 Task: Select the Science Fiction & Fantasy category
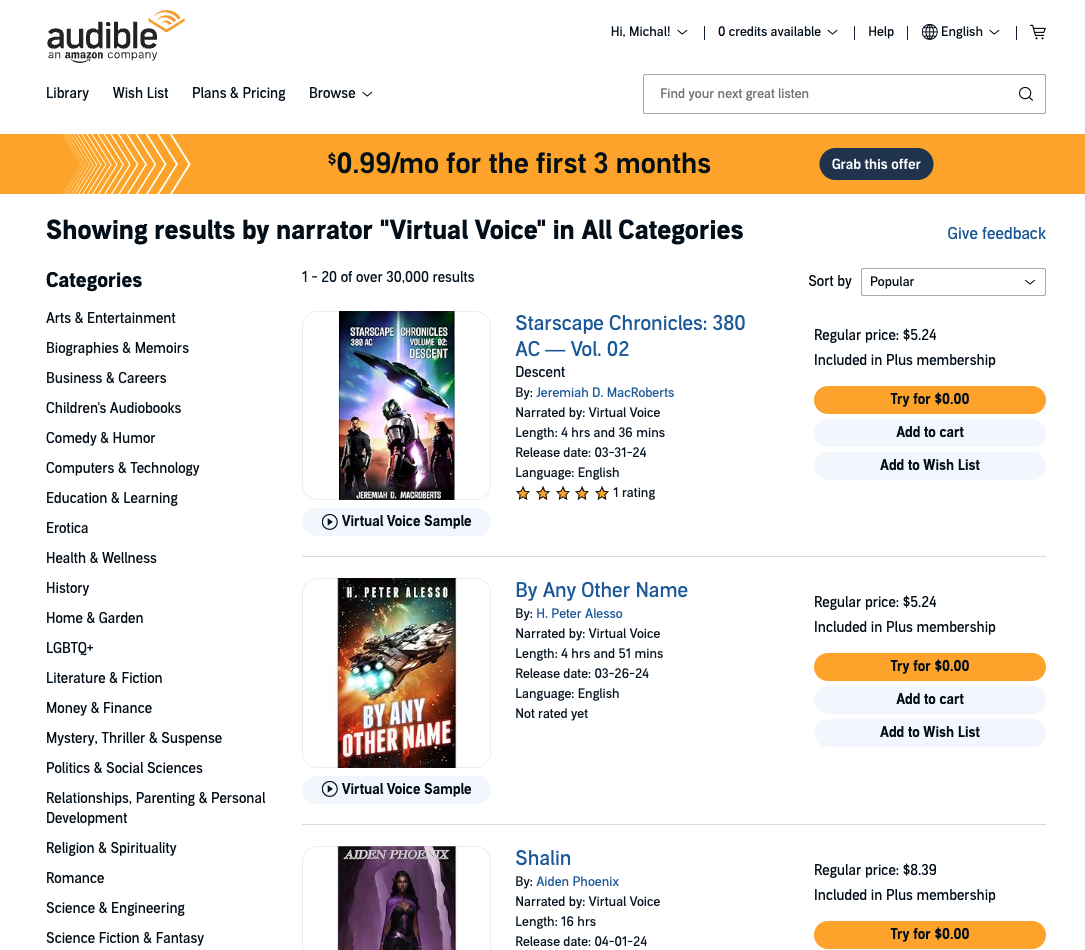point(124,938)
